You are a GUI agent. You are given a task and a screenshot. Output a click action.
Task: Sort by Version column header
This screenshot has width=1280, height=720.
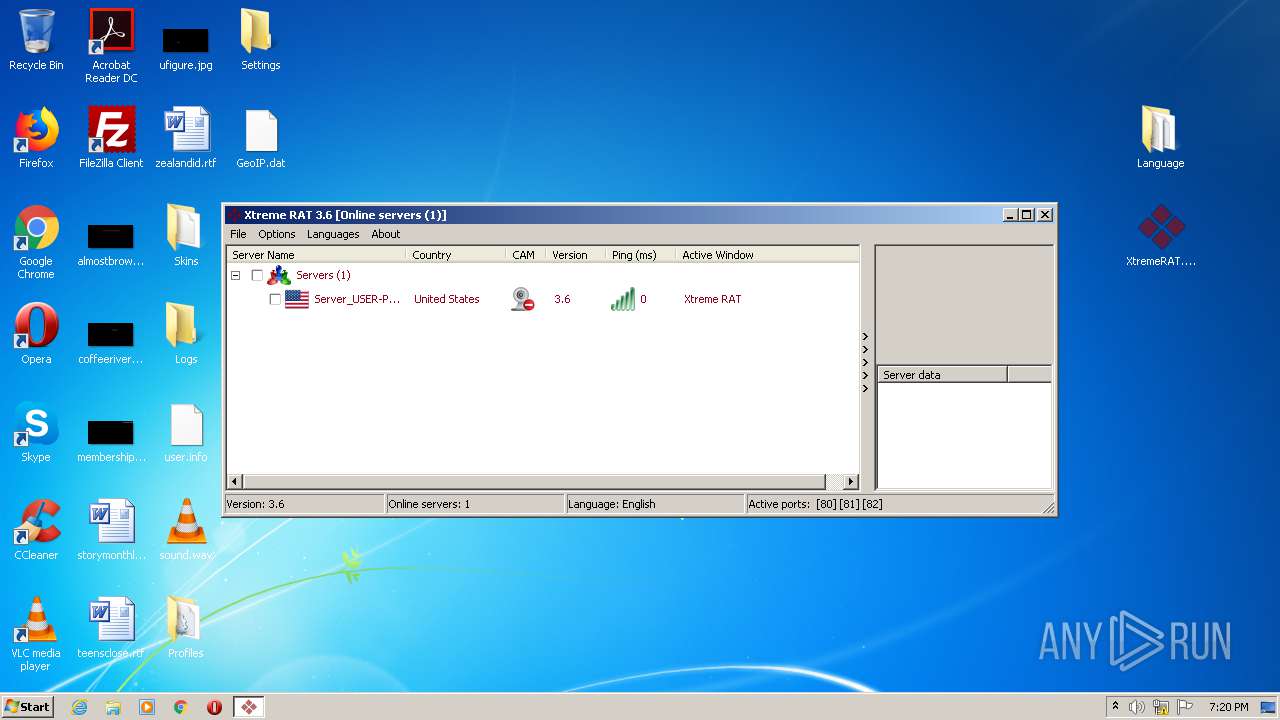[576, 255]
